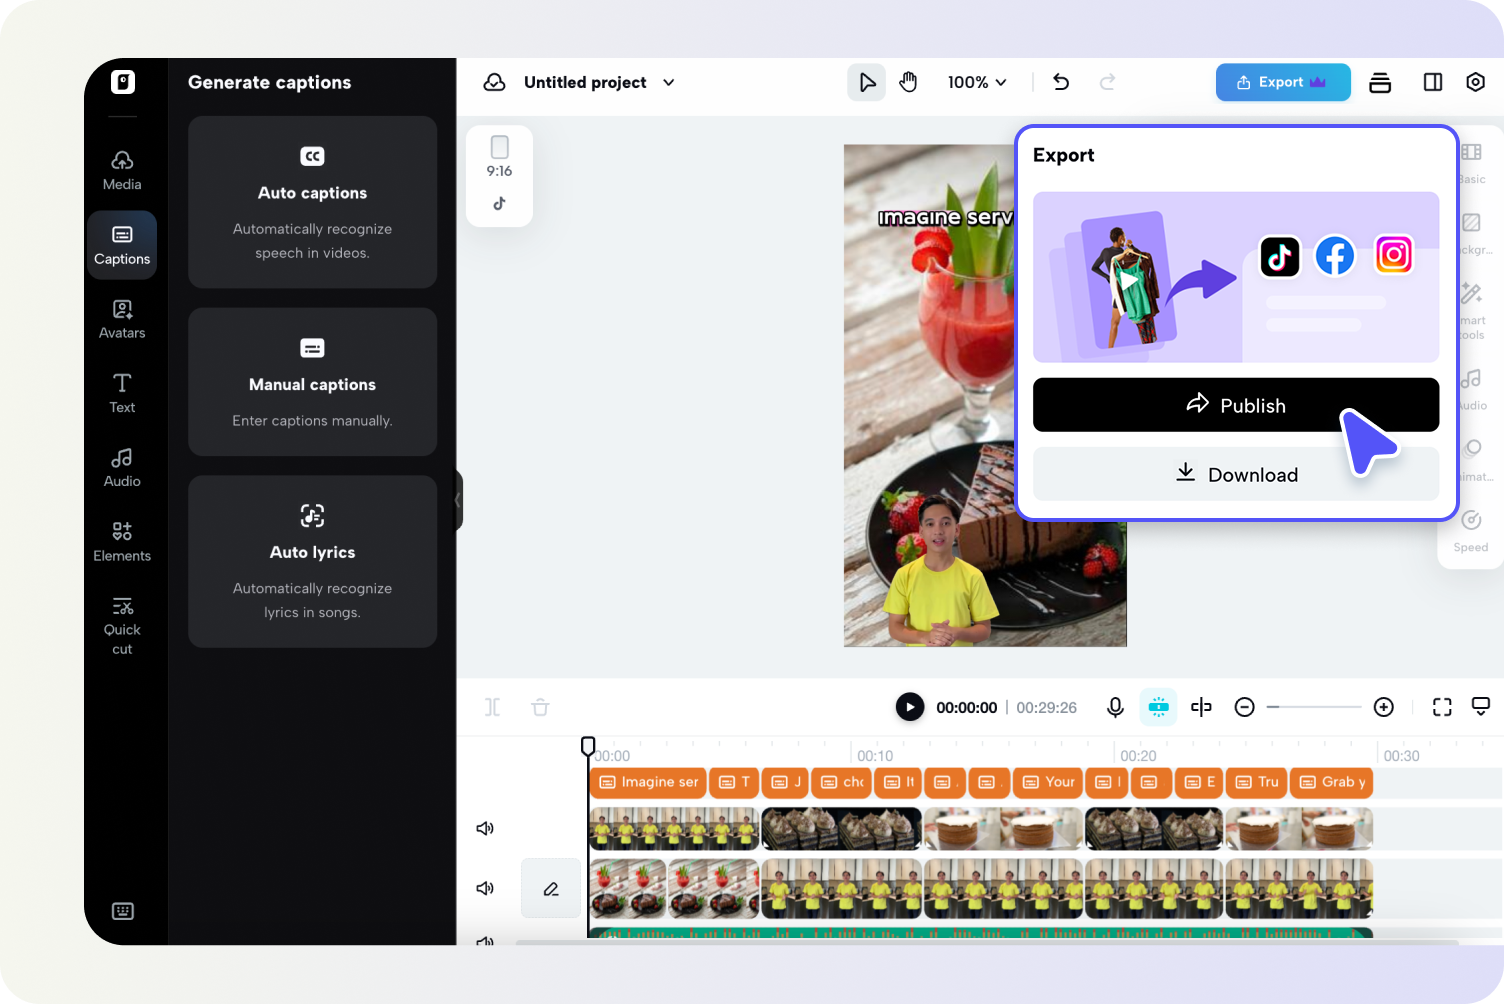Open the Speed panel on the right

1470,530
